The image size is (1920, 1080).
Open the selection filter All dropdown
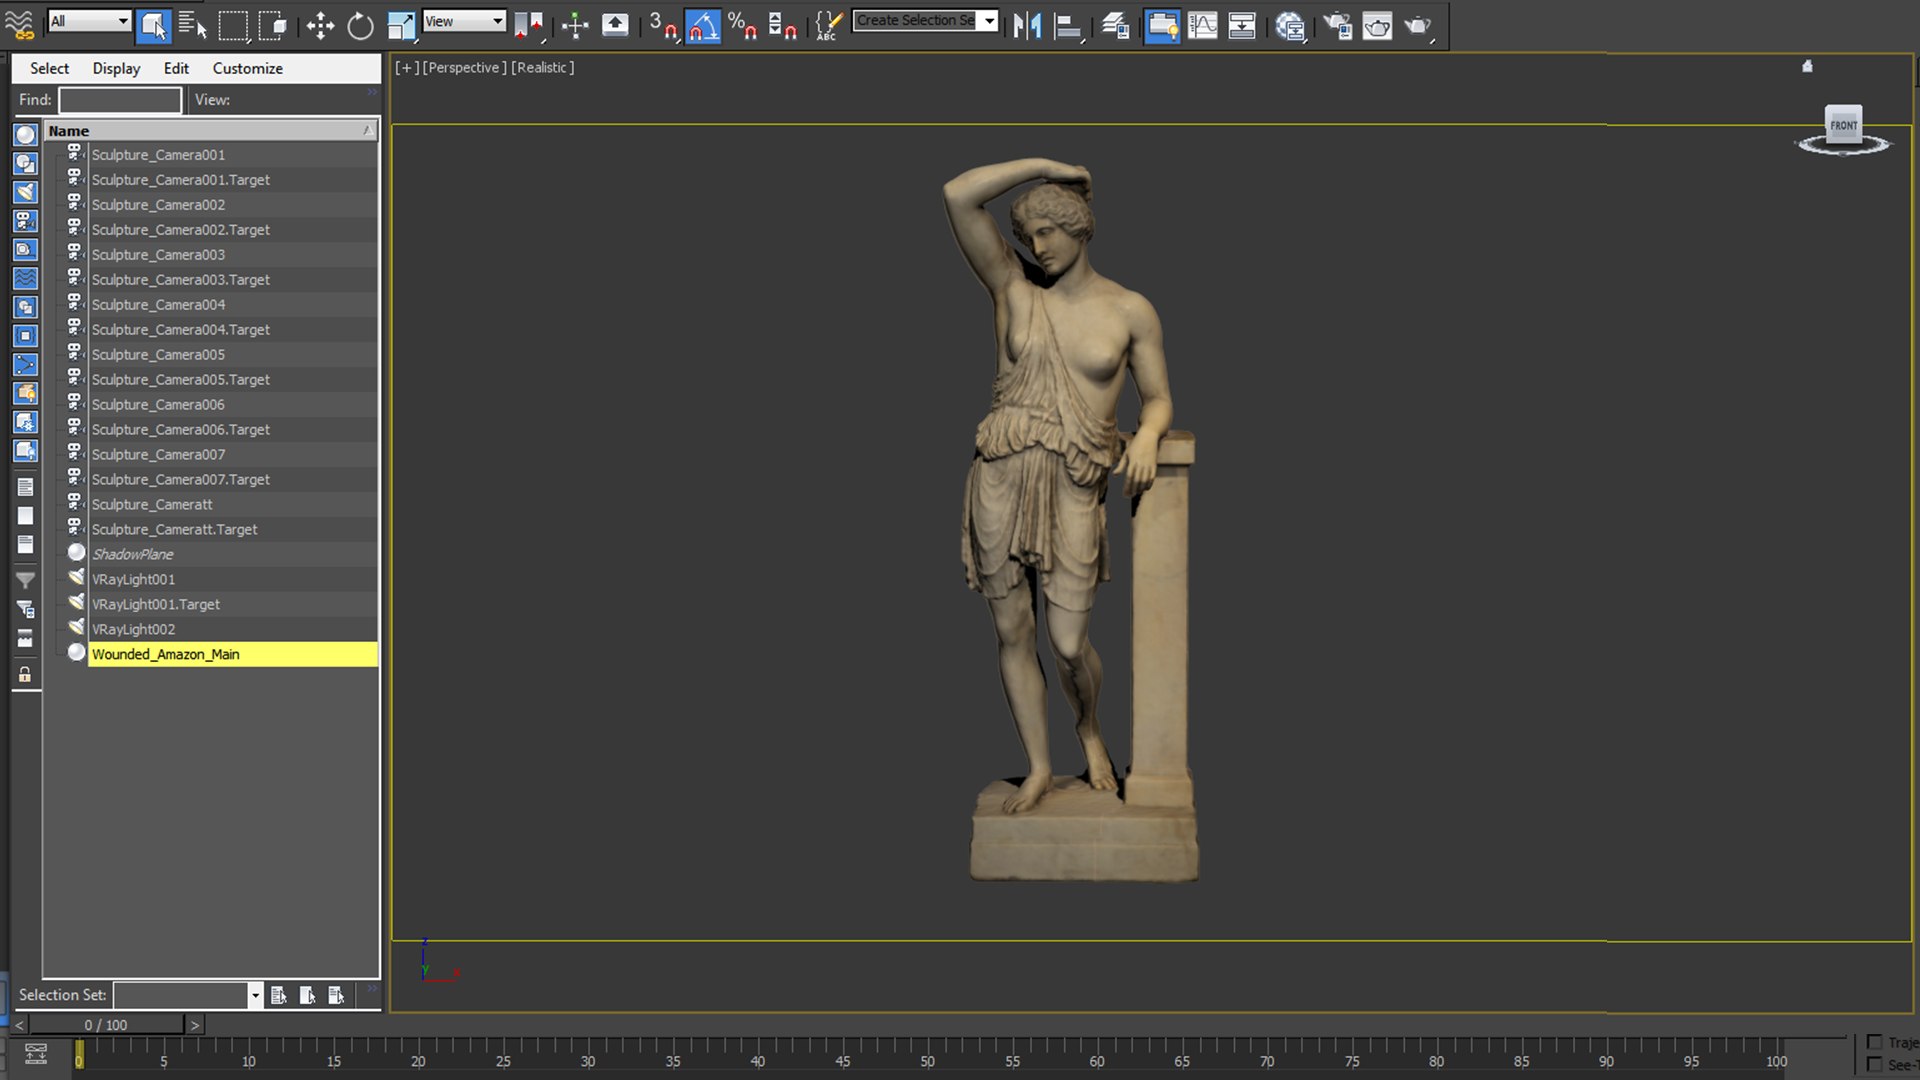[89, 21]
